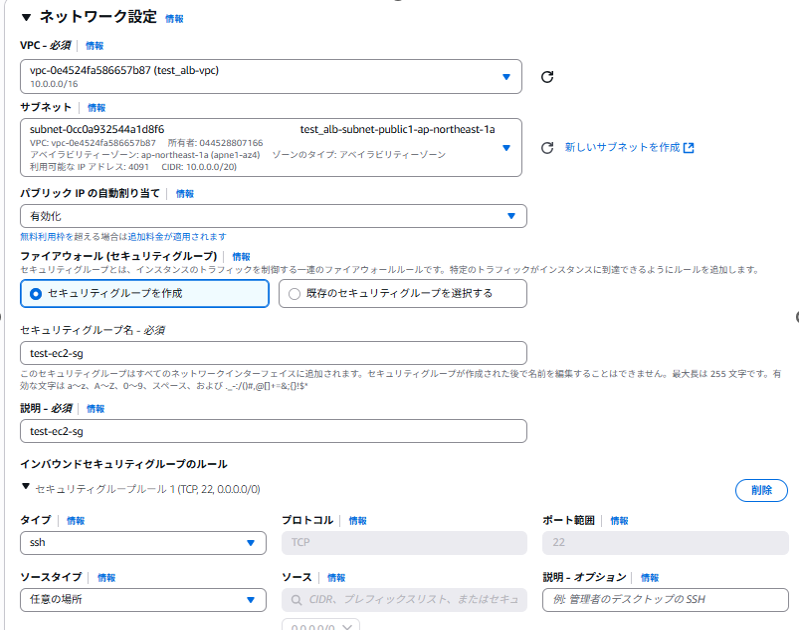Screen dimensions: 799x630
Task: Open 情報 link next to VPC - 必須
Action: coord(94,46)
